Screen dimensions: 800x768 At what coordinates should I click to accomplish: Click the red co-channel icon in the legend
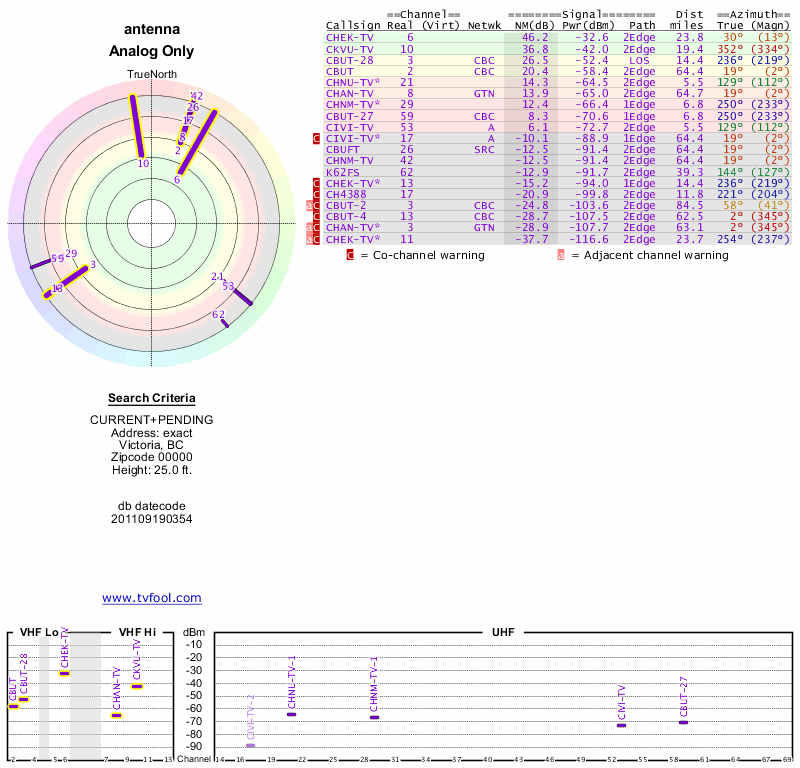(x=350, y=255)
